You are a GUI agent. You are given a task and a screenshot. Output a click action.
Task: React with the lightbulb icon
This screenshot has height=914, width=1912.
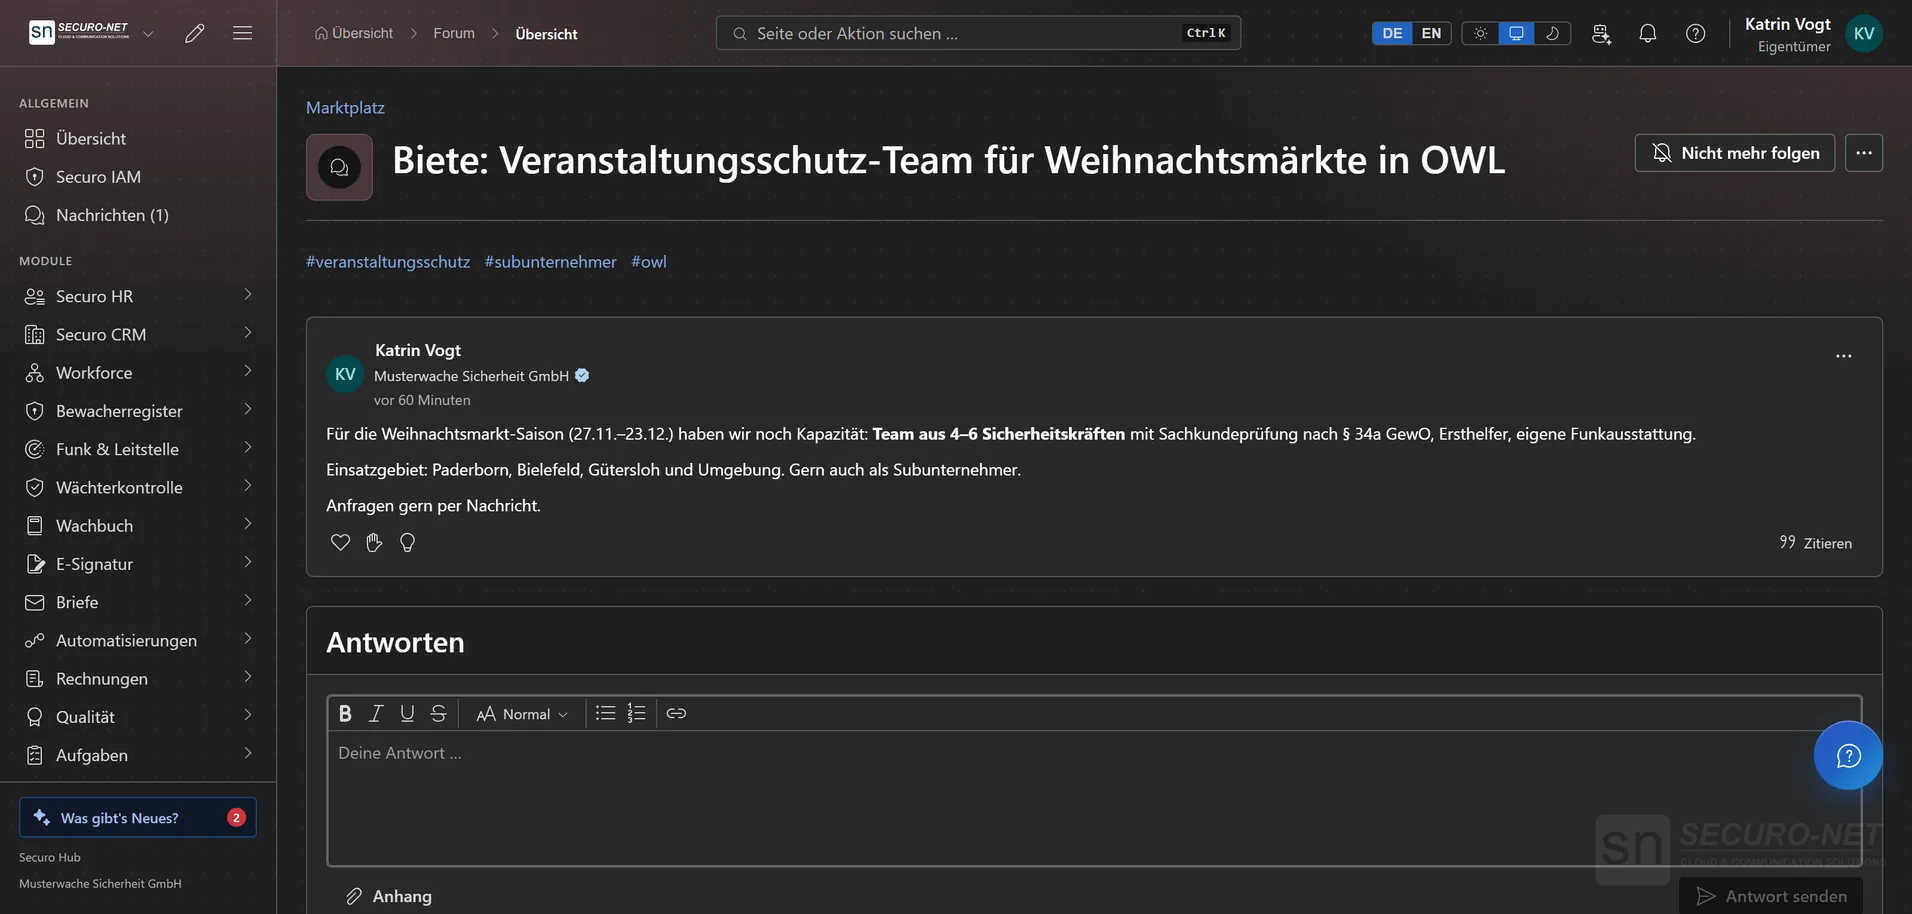(407, 542)
